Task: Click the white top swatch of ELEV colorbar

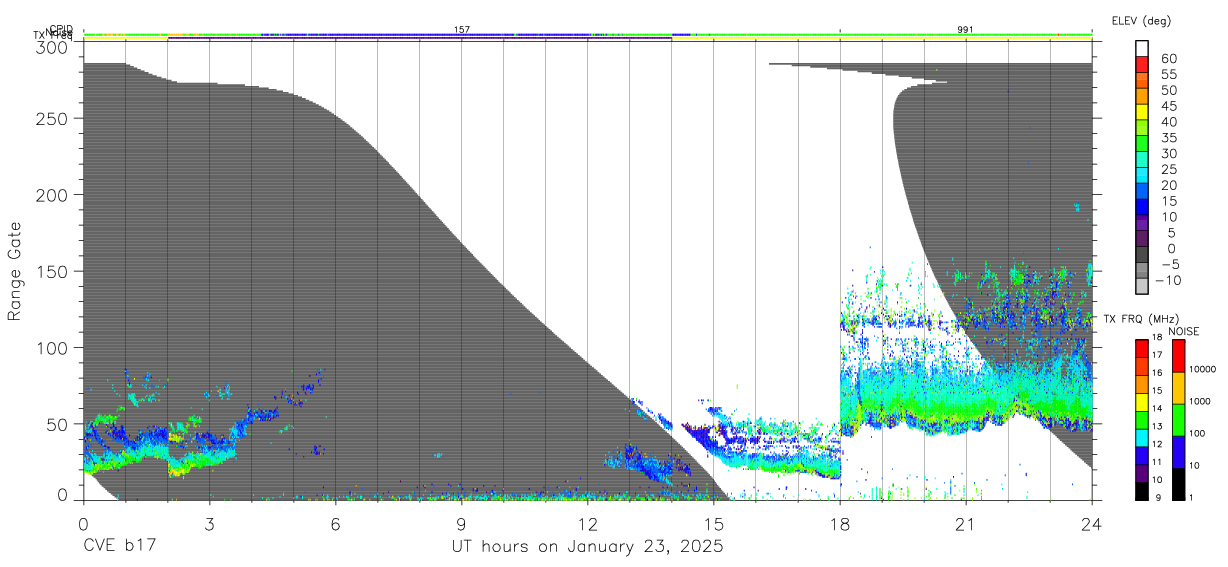Action: pyautogui.click(x=1143, y=48)
